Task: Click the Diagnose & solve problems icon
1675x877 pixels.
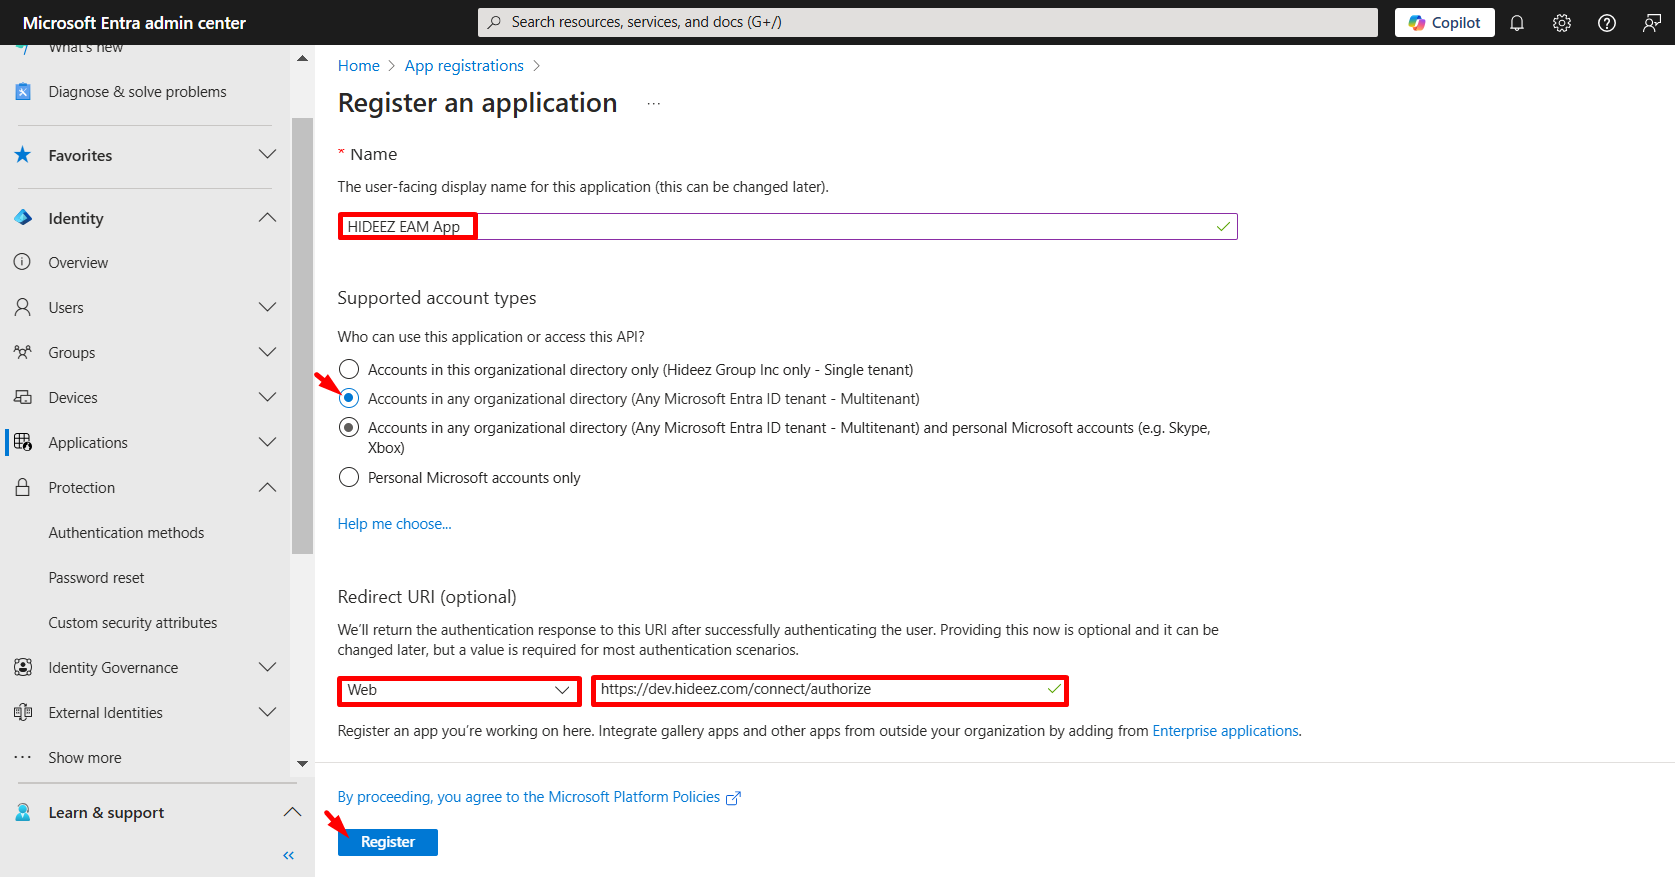Action: [x=23, y=92]
